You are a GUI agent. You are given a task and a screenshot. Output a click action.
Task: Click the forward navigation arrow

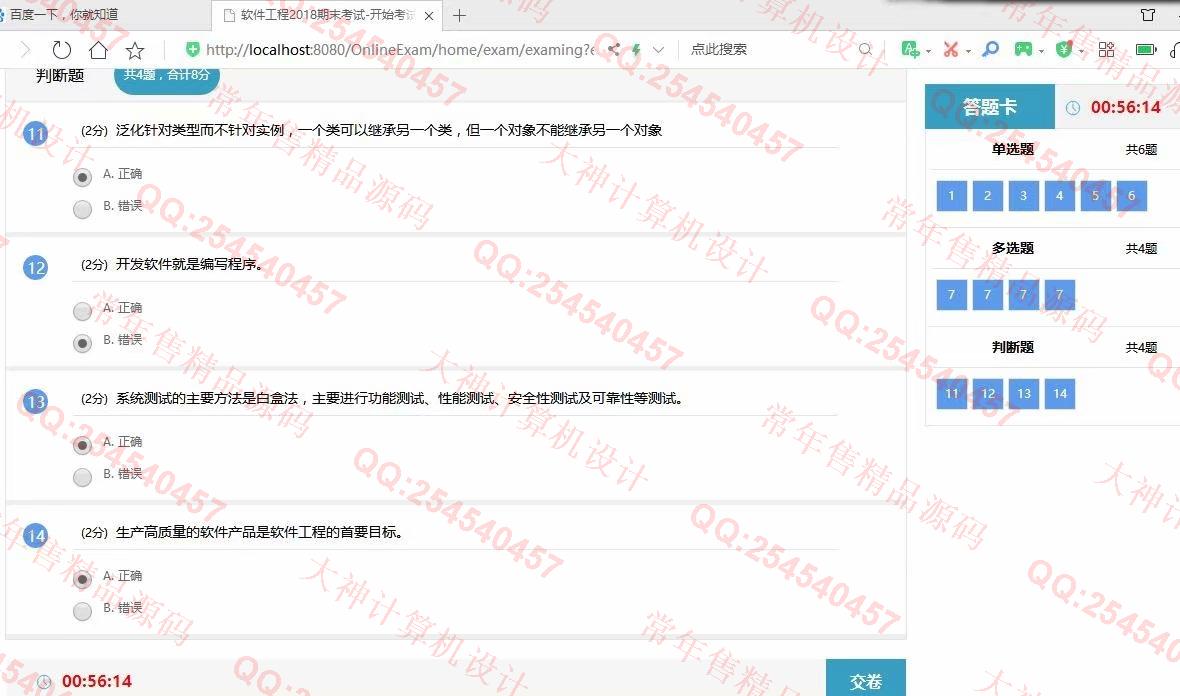coord(26,50)
